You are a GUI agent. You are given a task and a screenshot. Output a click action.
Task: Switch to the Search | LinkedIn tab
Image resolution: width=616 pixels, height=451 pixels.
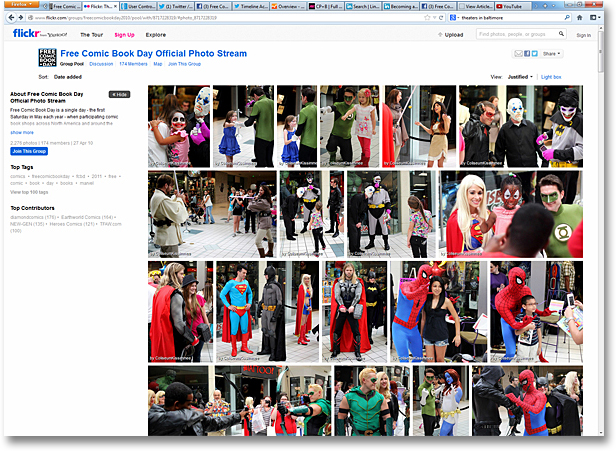click(x=363, y=6)
